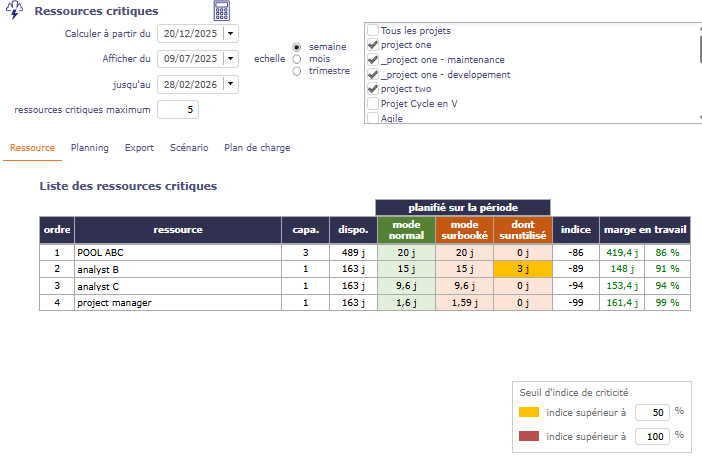Image resolution: width=702 pixels, height=468 pixels.
Task: Select the mois scale radio button
Action: pyautogui.click(x=297, y=59)
